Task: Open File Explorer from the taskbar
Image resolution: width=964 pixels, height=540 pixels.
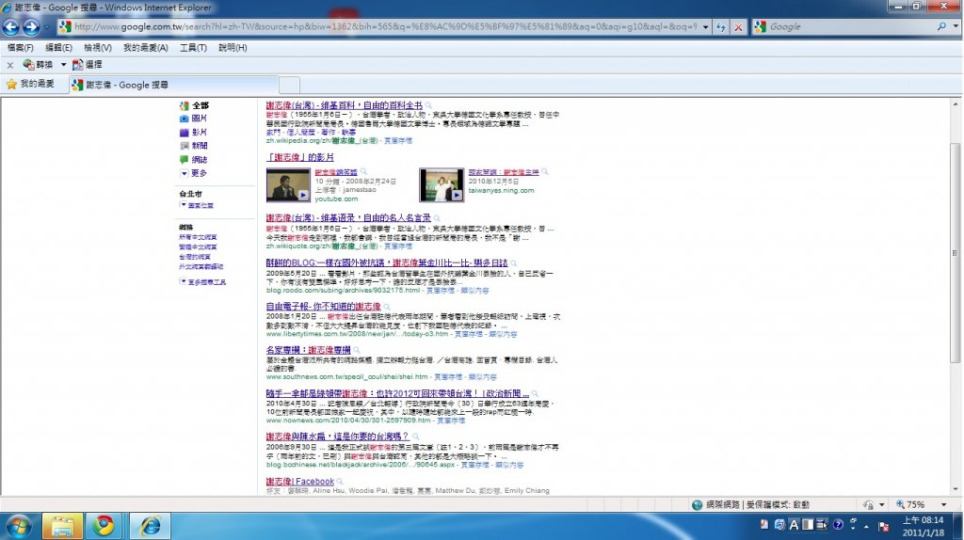Action: (x=62, y=524)
